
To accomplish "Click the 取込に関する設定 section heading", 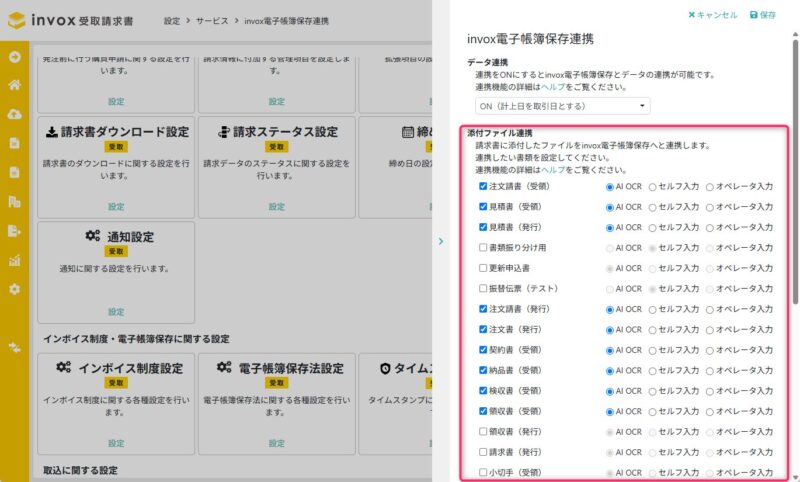I will pos(80,470).
